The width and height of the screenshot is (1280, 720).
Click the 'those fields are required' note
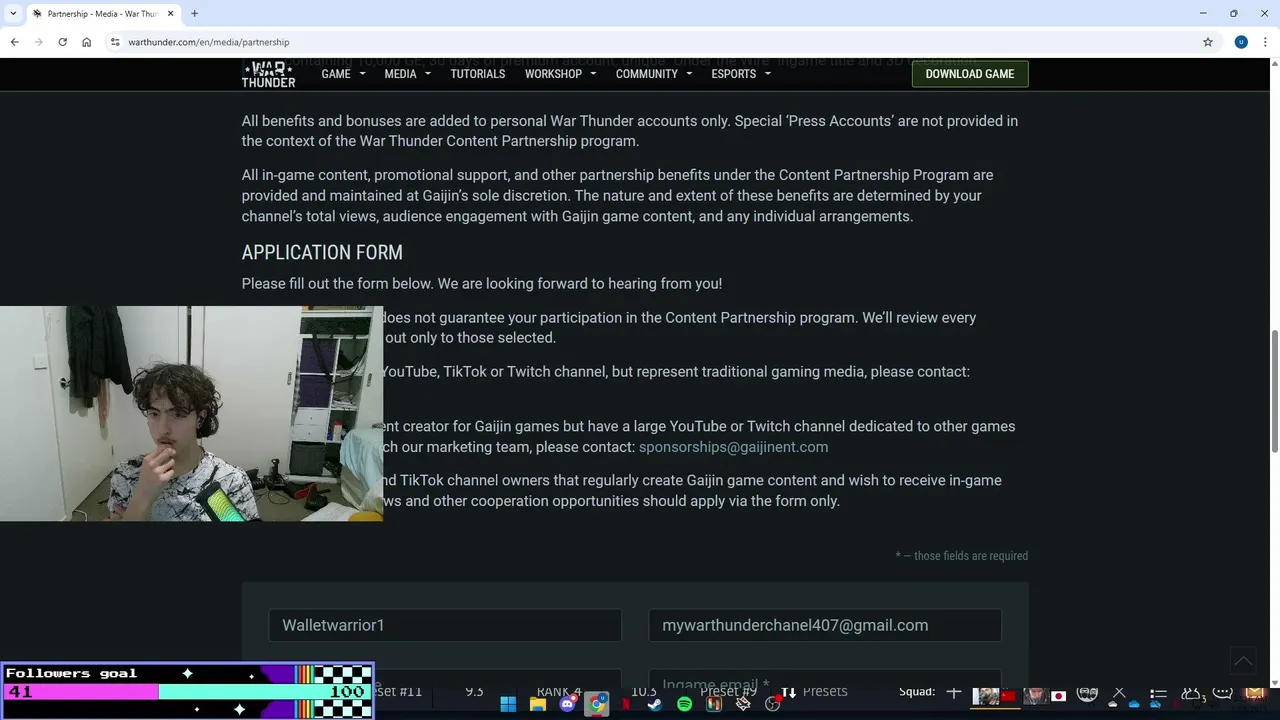click(962, 556)
